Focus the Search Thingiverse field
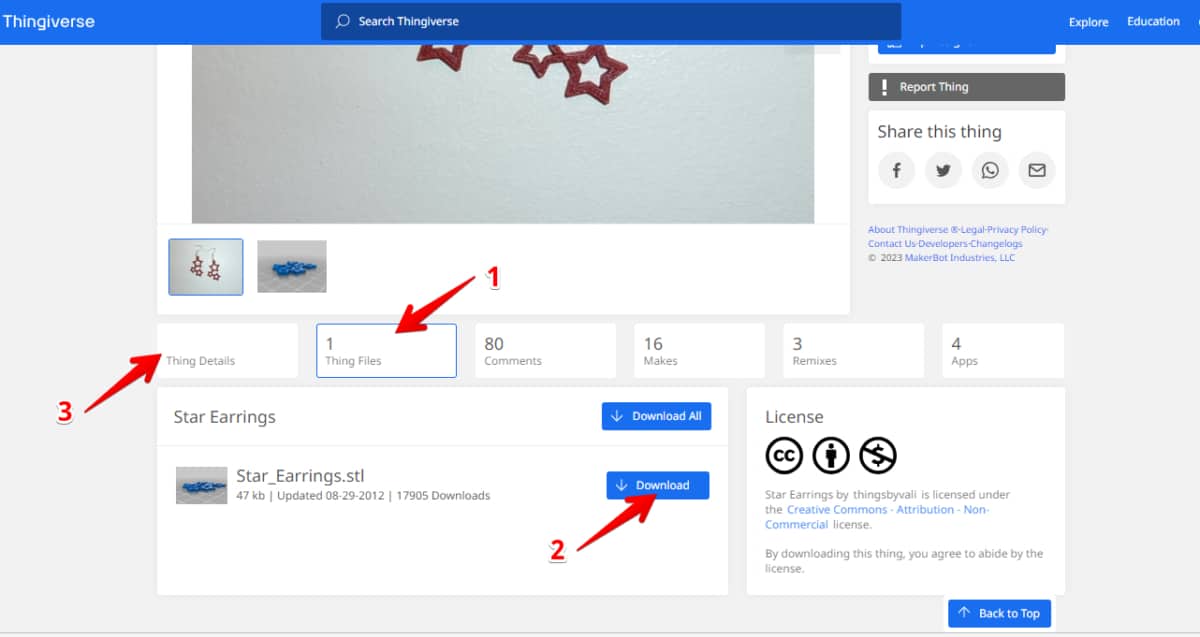1200x637 pixels. click(611, 21)
